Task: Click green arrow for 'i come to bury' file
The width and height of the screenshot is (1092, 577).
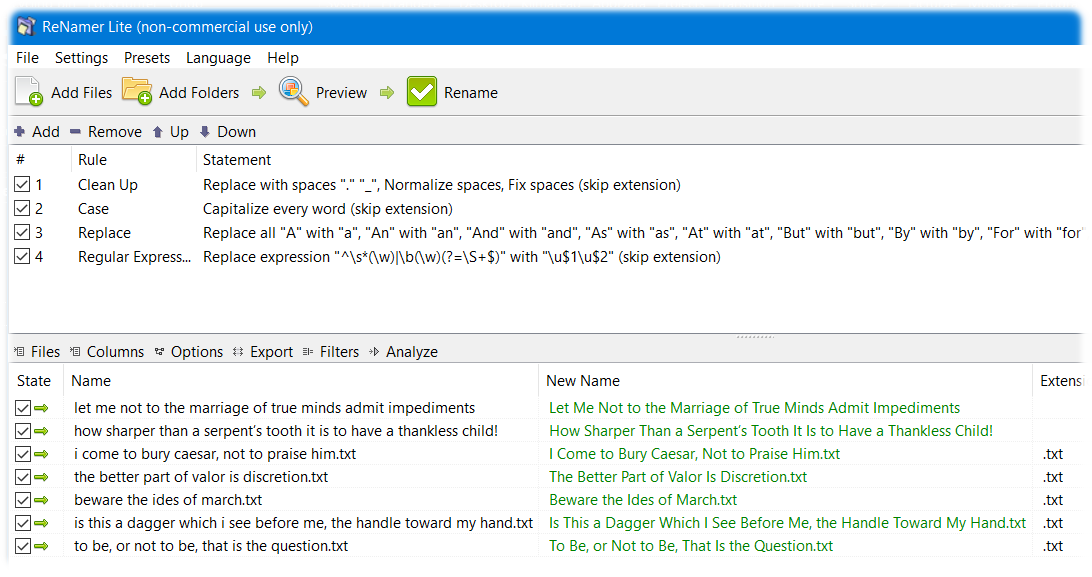Action: pos(42,454)
